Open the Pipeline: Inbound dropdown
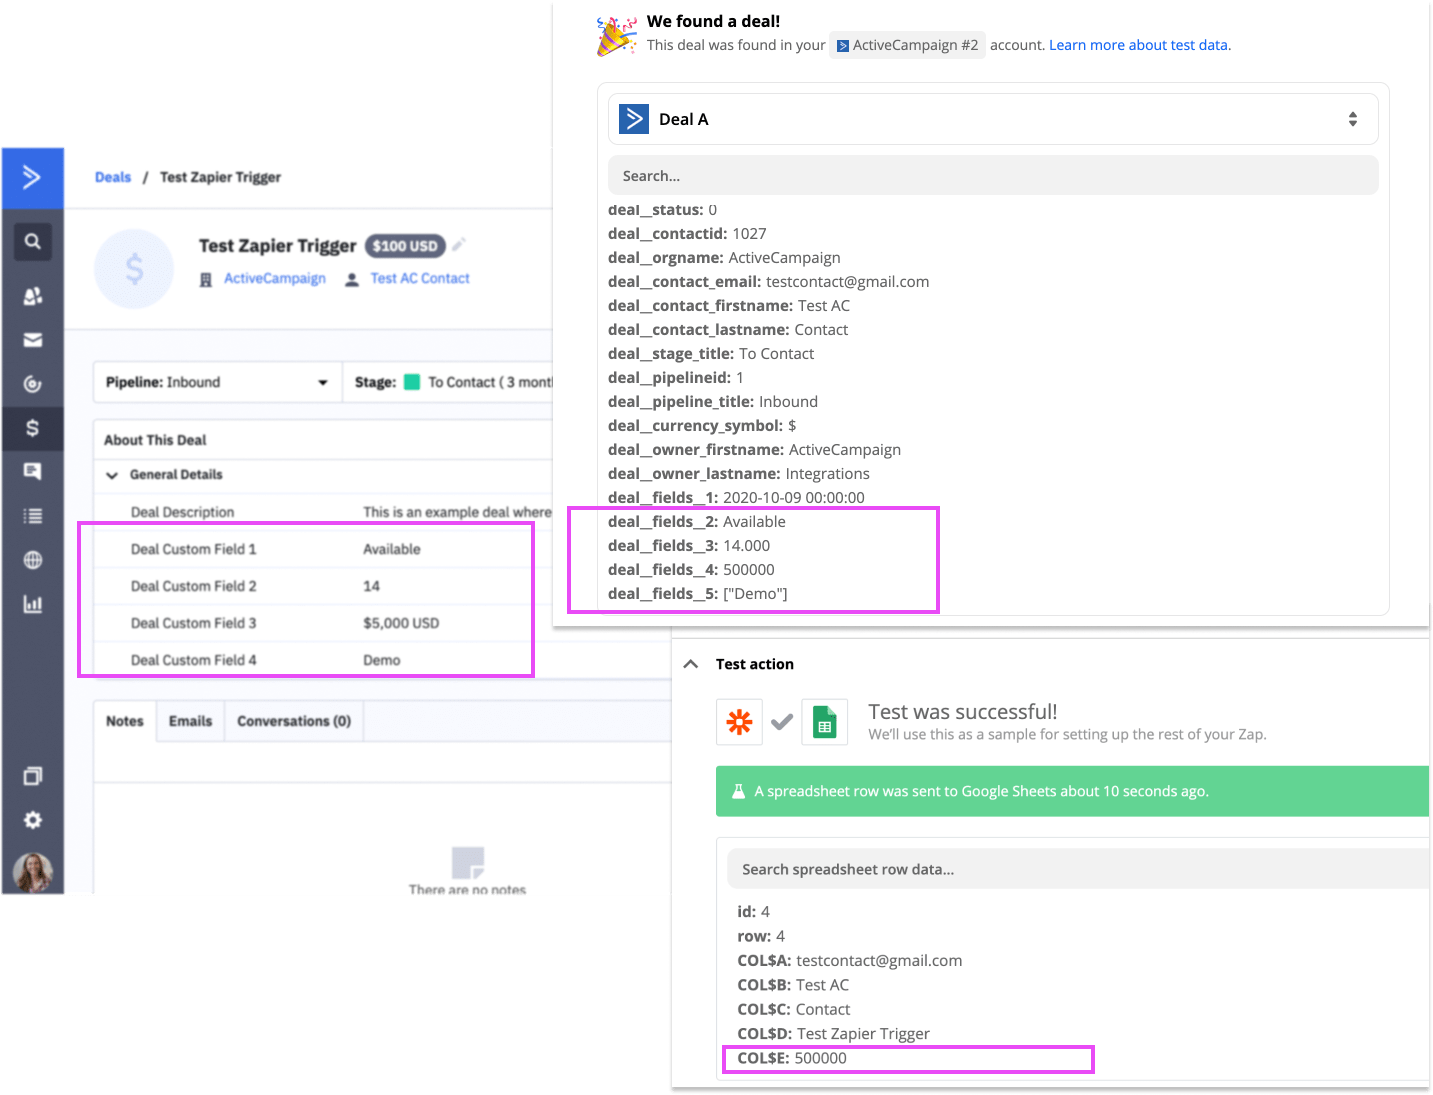 click(x=217, y=382)
